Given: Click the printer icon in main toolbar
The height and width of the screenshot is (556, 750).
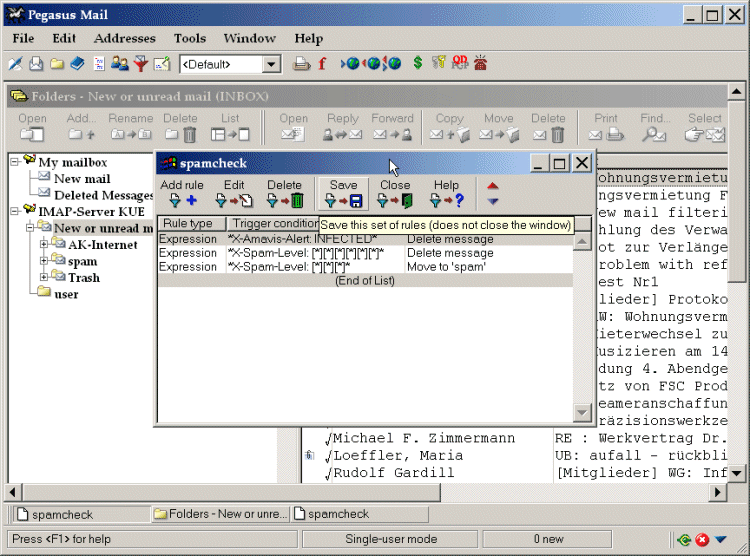Looking at the screenshot, I should tap(301, 64).
